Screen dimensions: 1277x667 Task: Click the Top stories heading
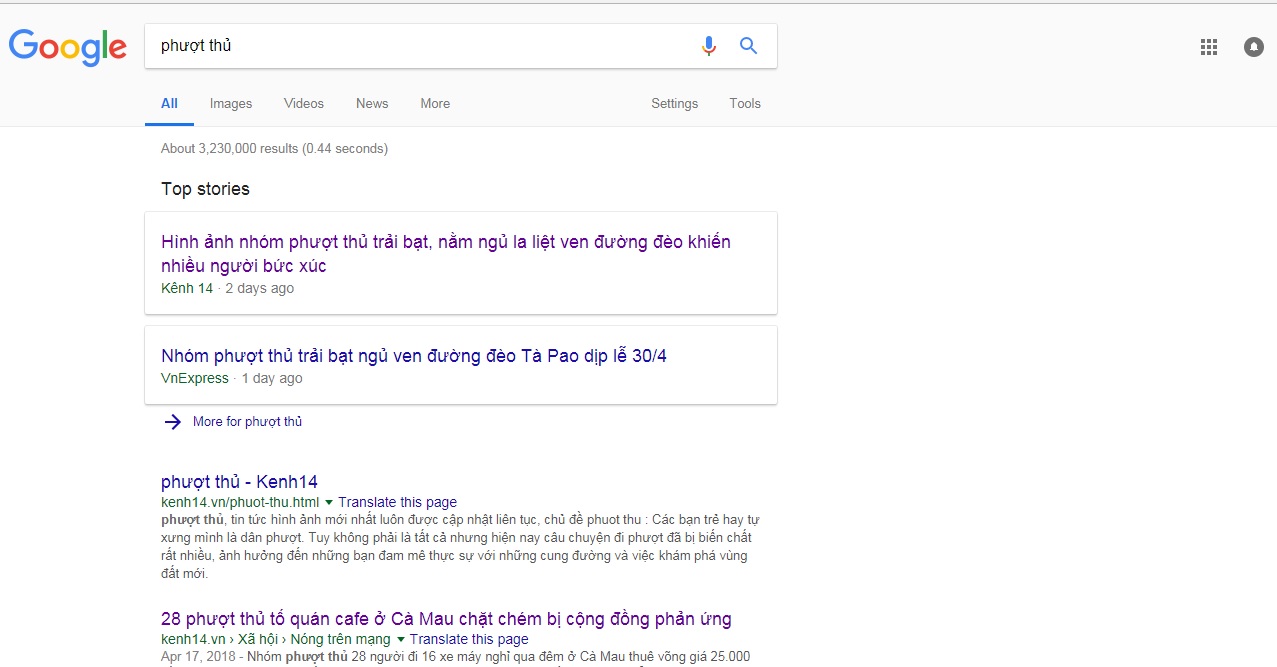pos(205,189)
